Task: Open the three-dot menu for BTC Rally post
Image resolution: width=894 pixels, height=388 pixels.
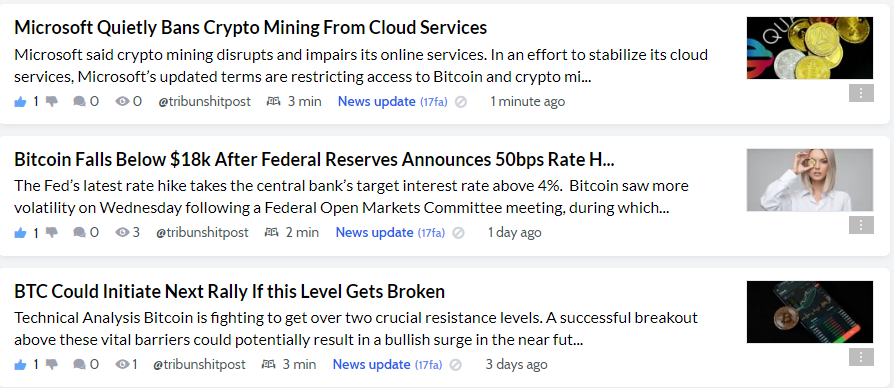Action: point(861,357)
